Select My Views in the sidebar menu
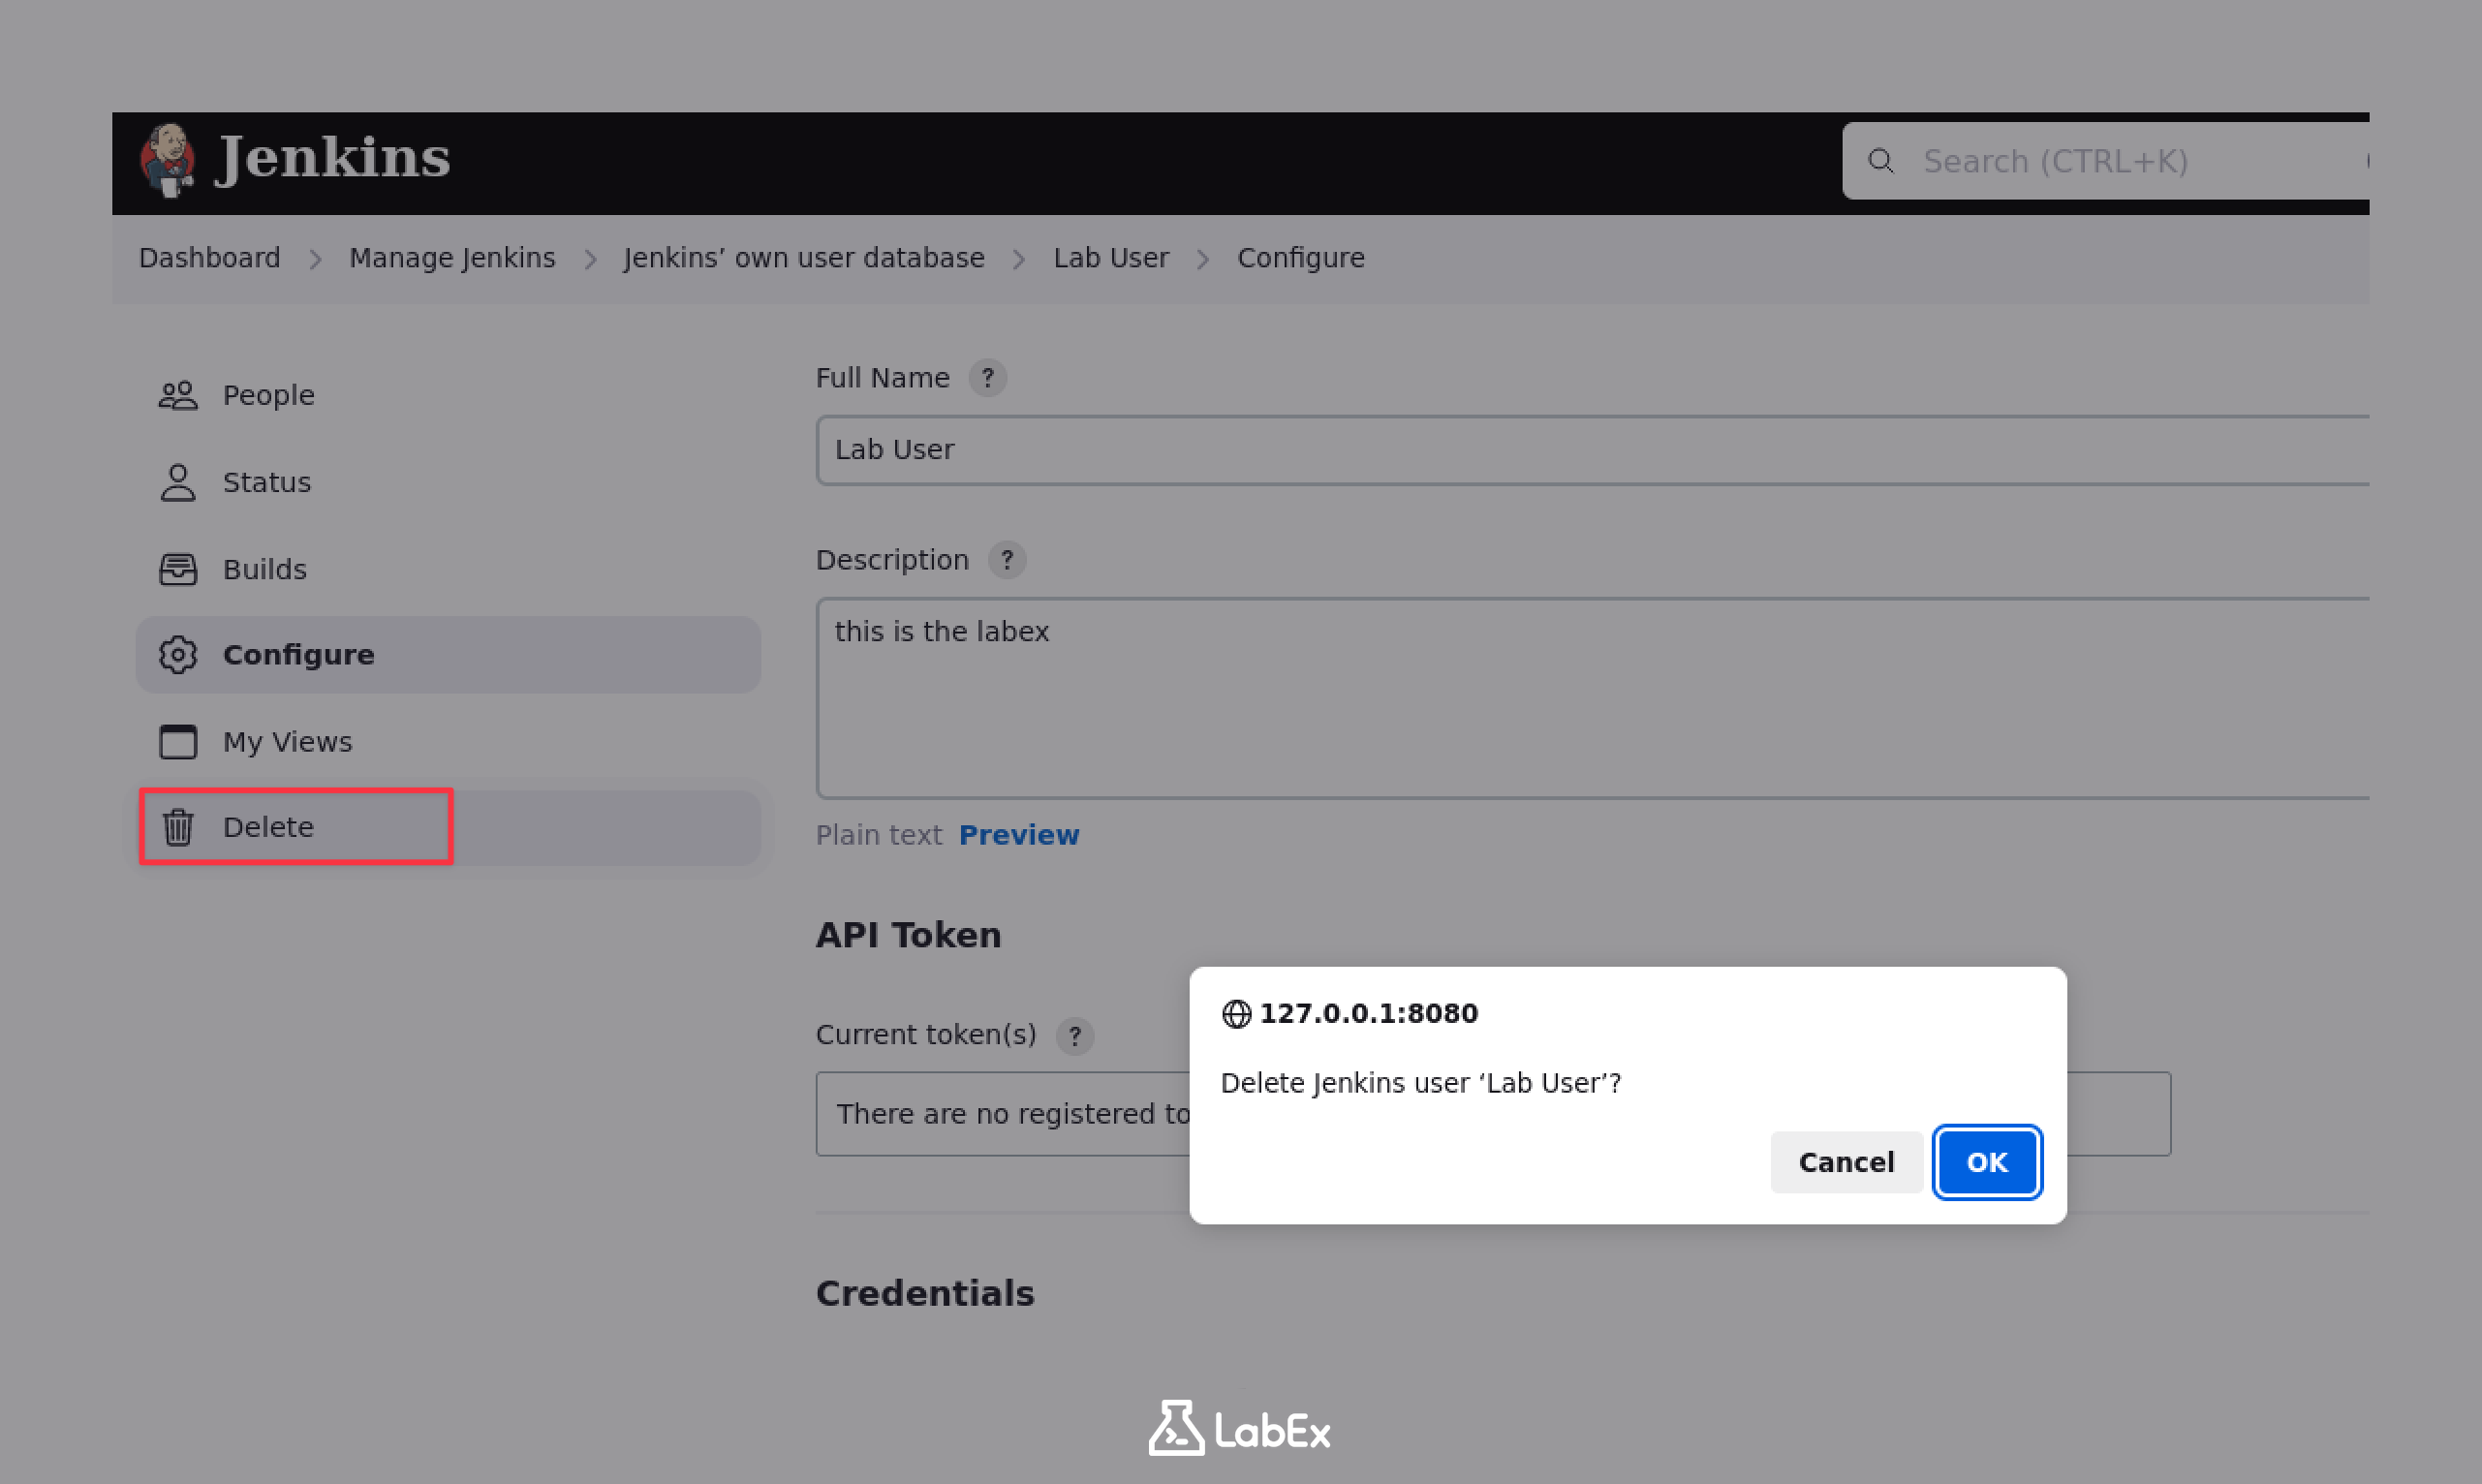Viewport: 2482px width, 1484px height. (287, 741)
